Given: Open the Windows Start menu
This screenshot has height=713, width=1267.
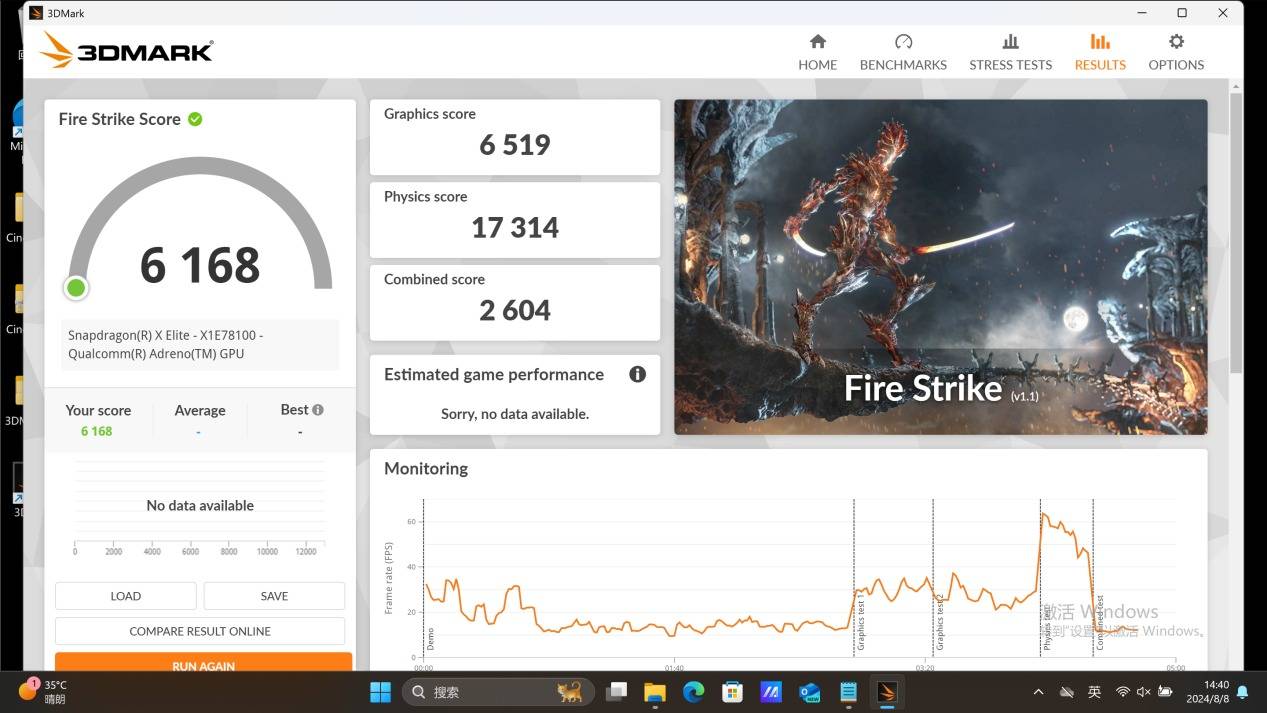Looking at the screenshot, I should coord(380,692).
